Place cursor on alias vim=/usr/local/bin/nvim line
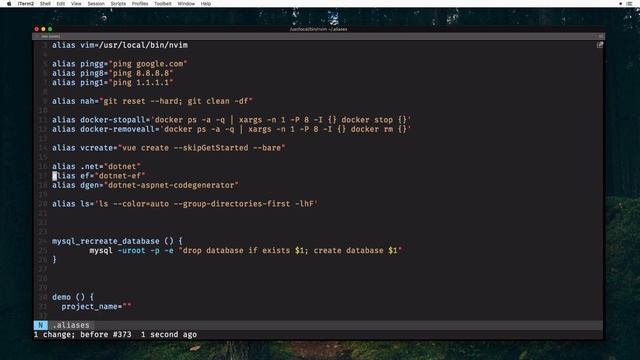Image resolution: width=640 pixels, height=360 pixels. pyautogui.click(x=120, y=45)
